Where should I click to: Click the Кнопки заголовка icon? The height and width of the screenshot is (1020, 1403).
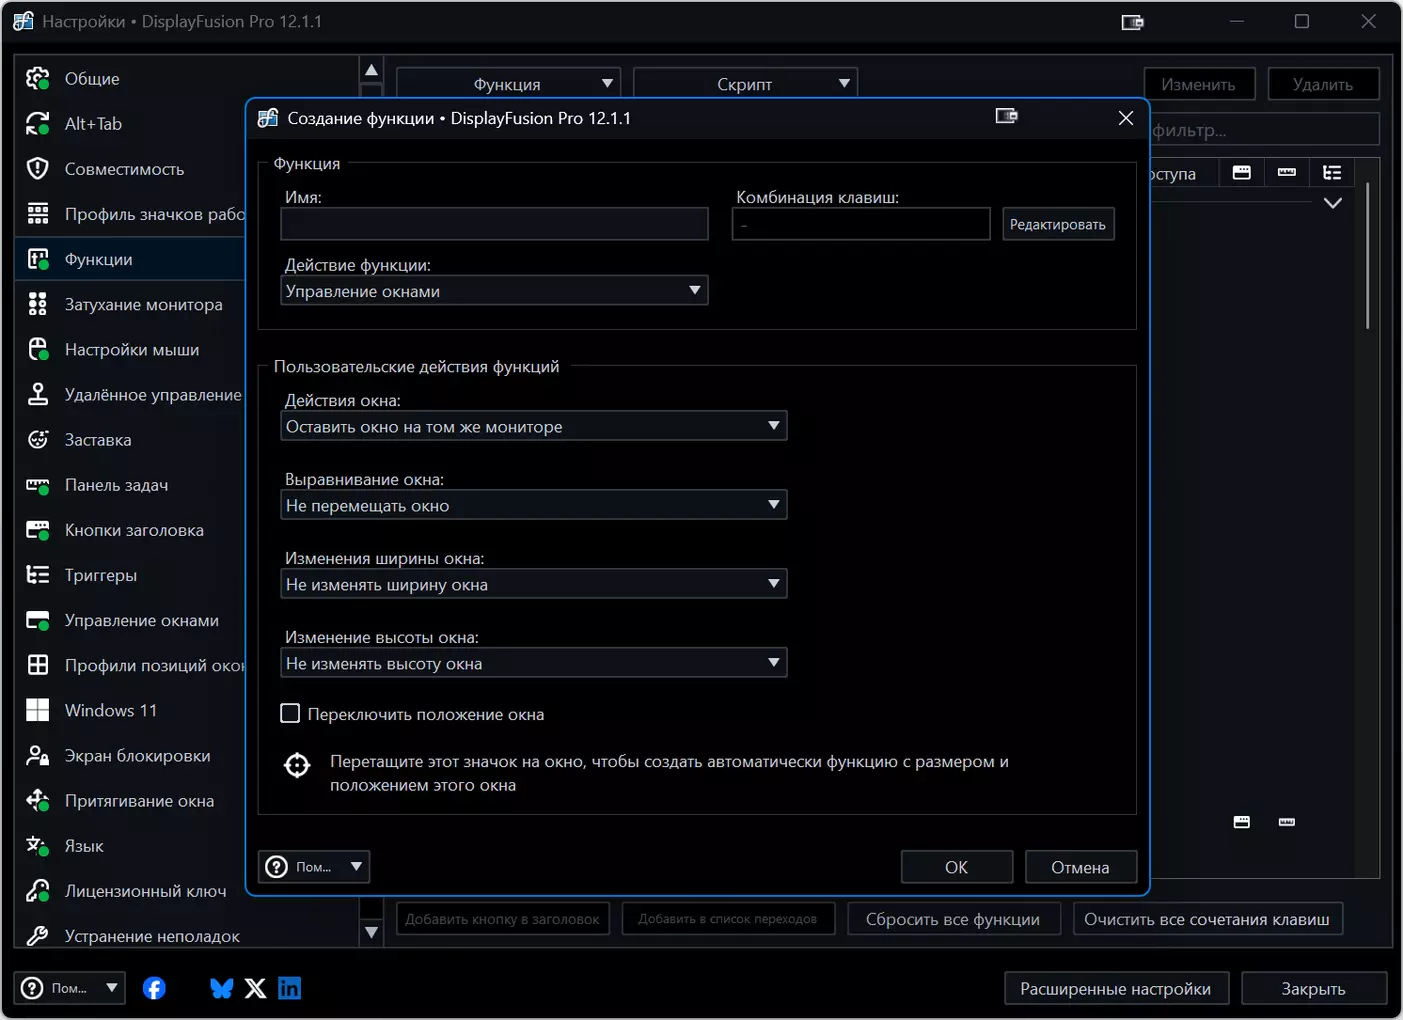click(38, 530)
